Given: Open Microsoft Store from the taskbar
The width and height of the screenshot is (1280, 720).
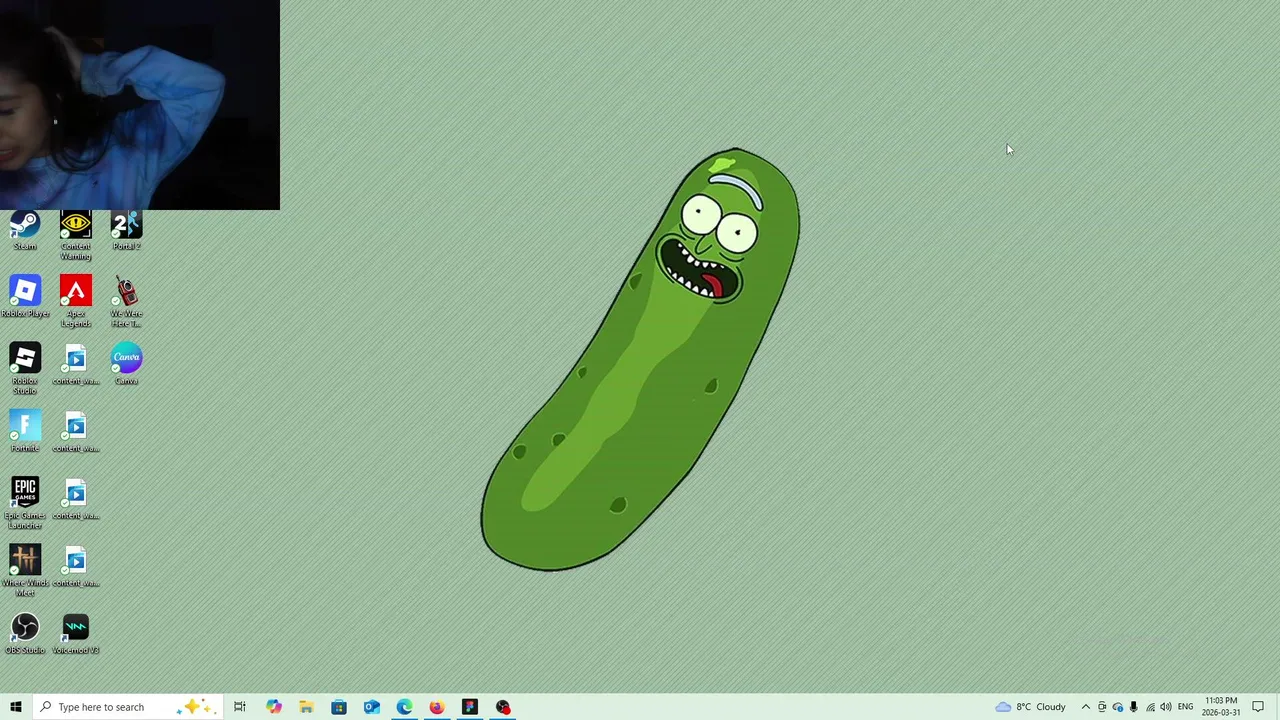Looking at the screenshot, I should pyautogui.click(x=339, y=707).
